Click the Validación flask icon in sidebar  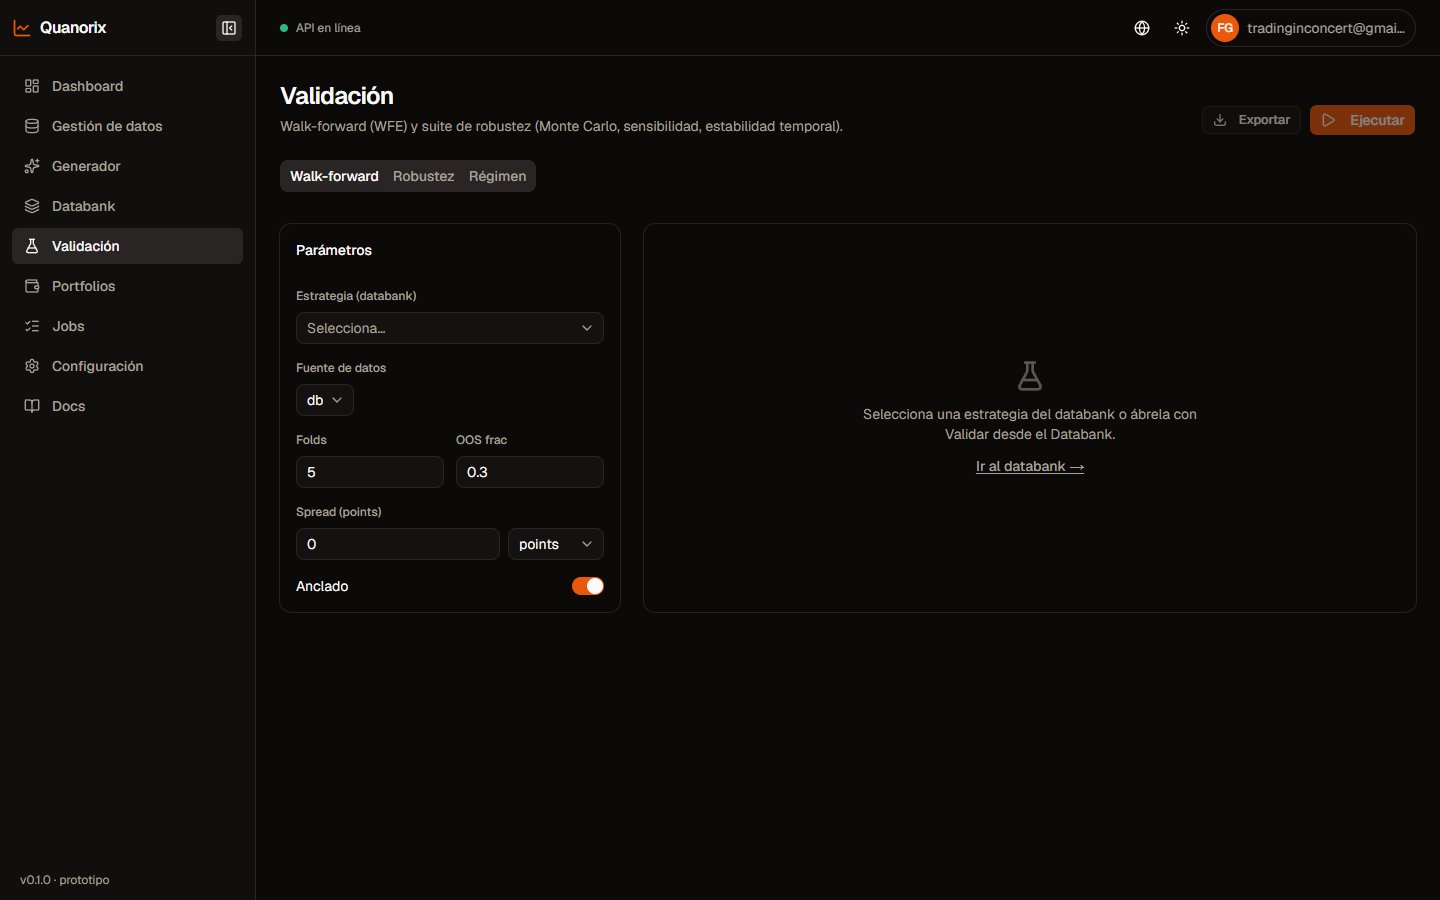[32, 246]
